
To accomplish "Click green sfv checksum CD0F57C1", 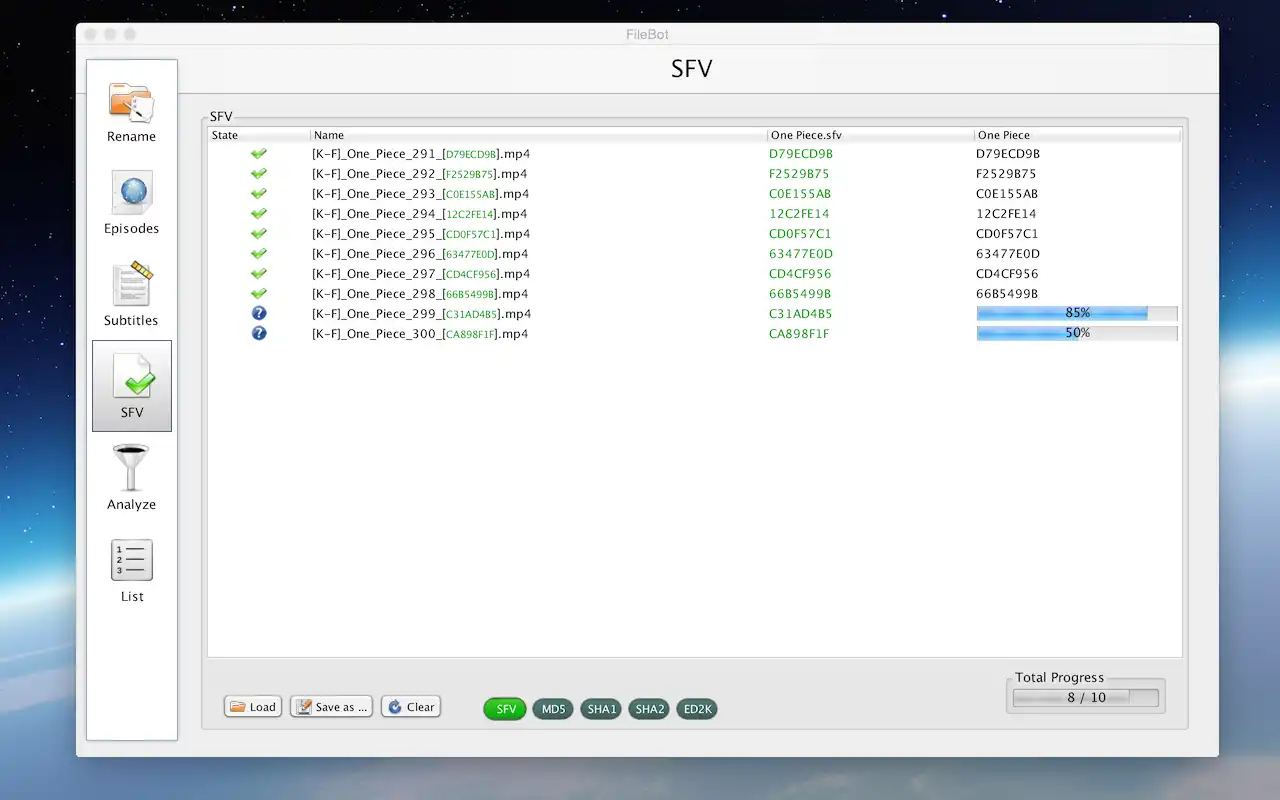I will click(x=800, y=234).
